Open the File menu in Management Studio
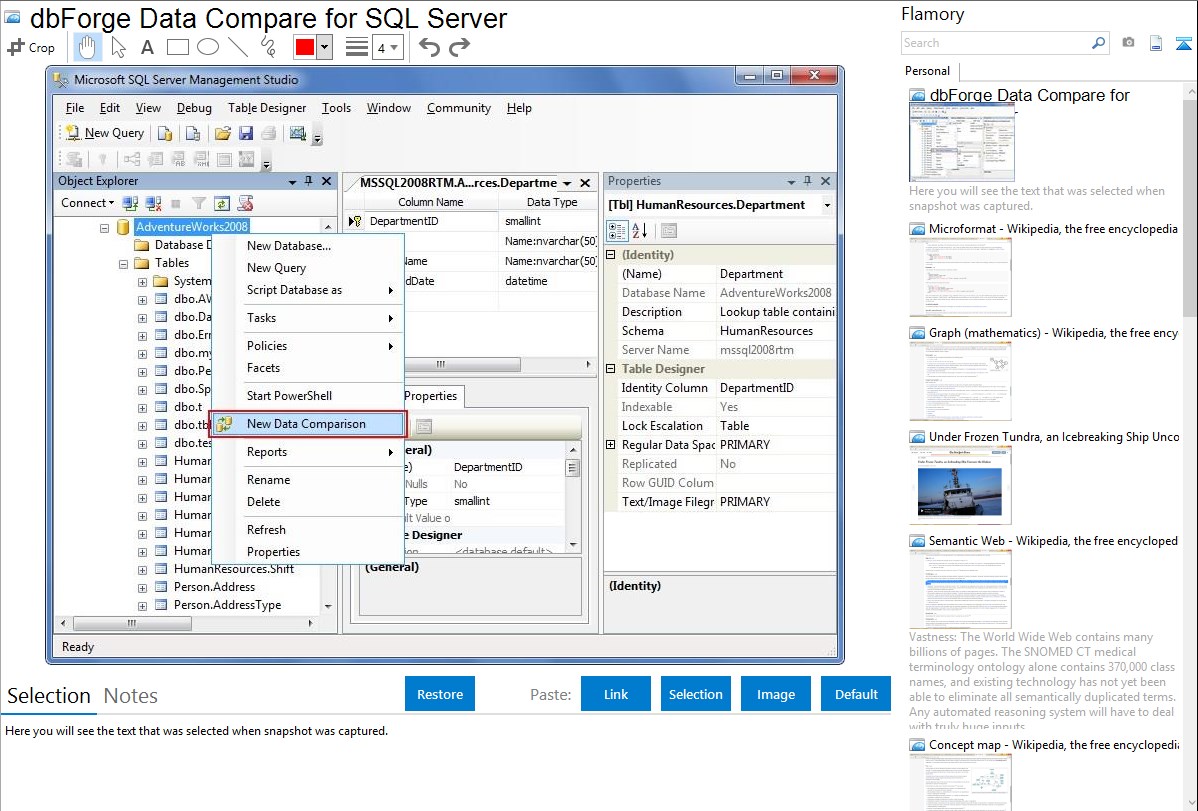 pyautogui.click(x=75, y=108)
